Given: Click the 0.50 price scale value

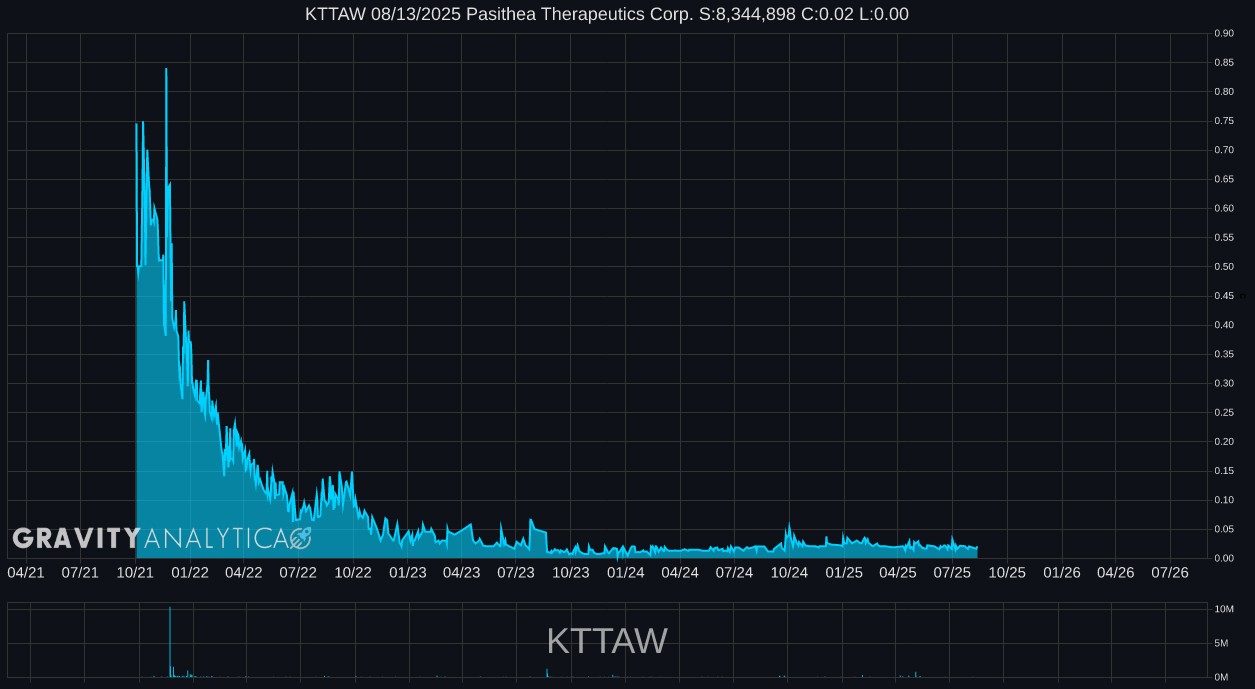Looking at the screenshot, I should point(1224,267).
